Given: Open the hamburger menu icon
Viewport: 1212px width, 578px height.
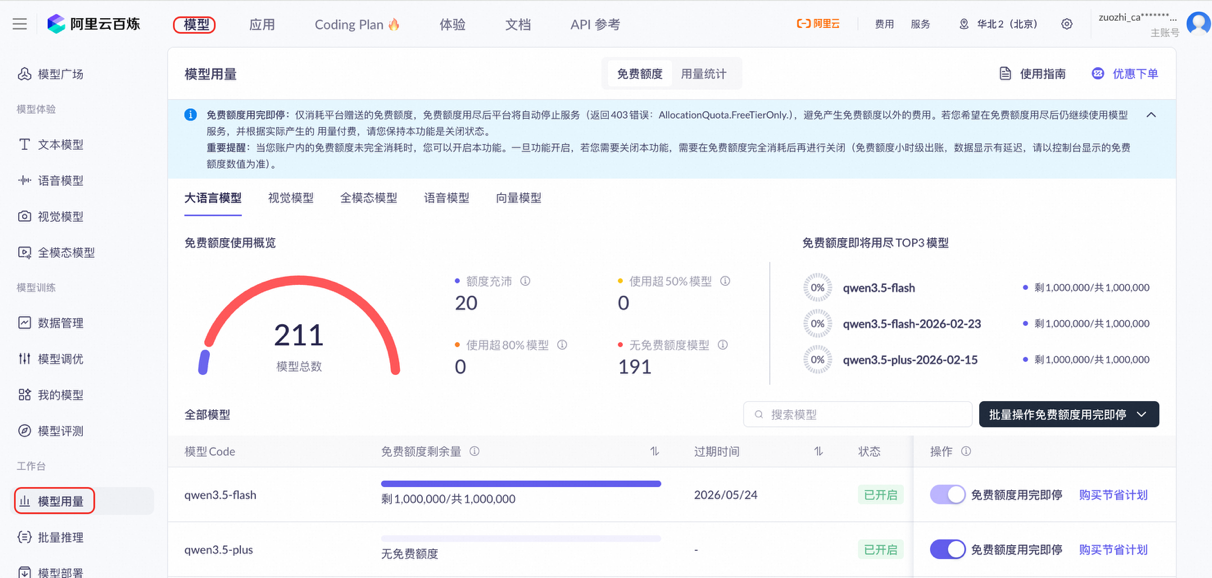Looking at the screenshot, I should point(20,24).
